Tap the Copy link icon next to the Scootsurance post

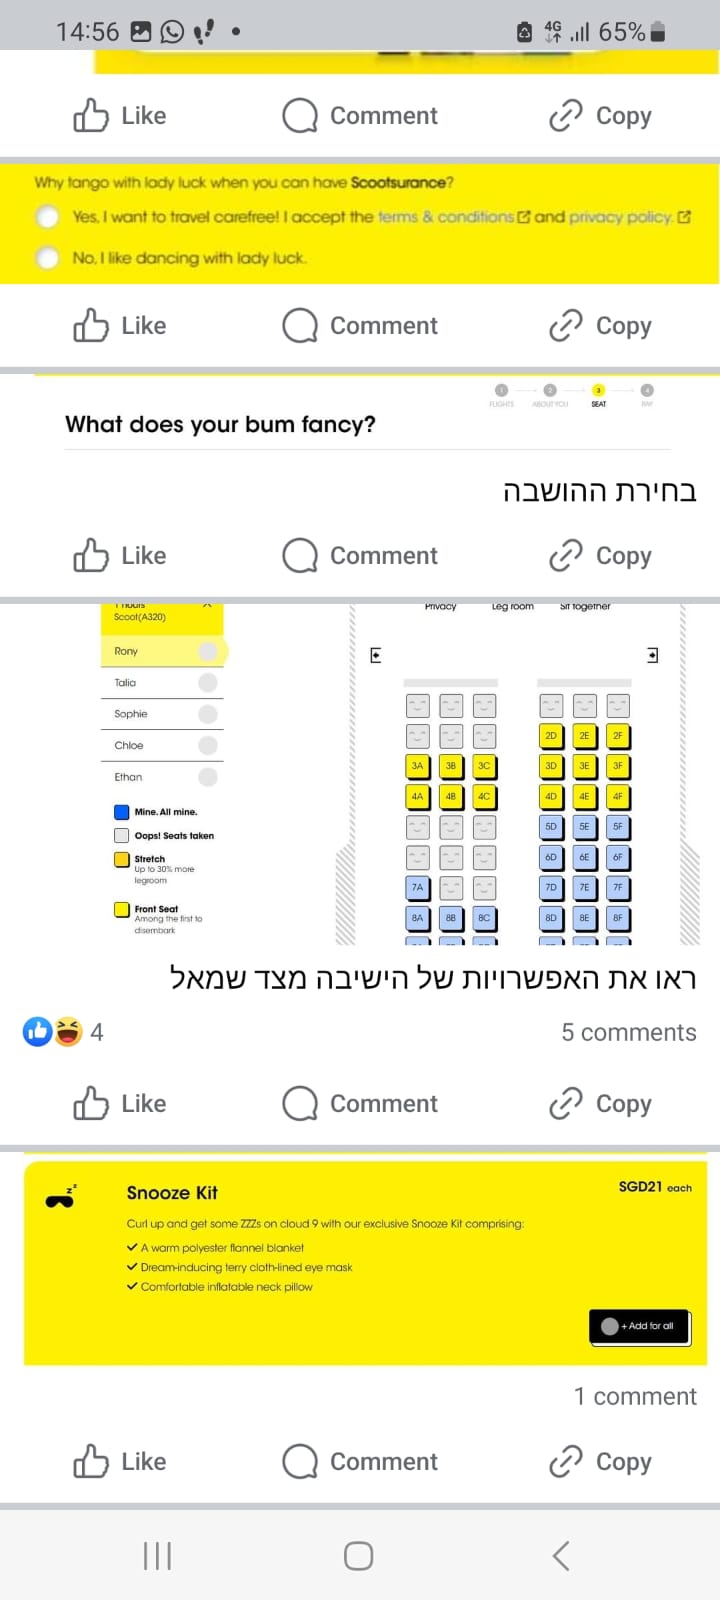click(566, 325)
